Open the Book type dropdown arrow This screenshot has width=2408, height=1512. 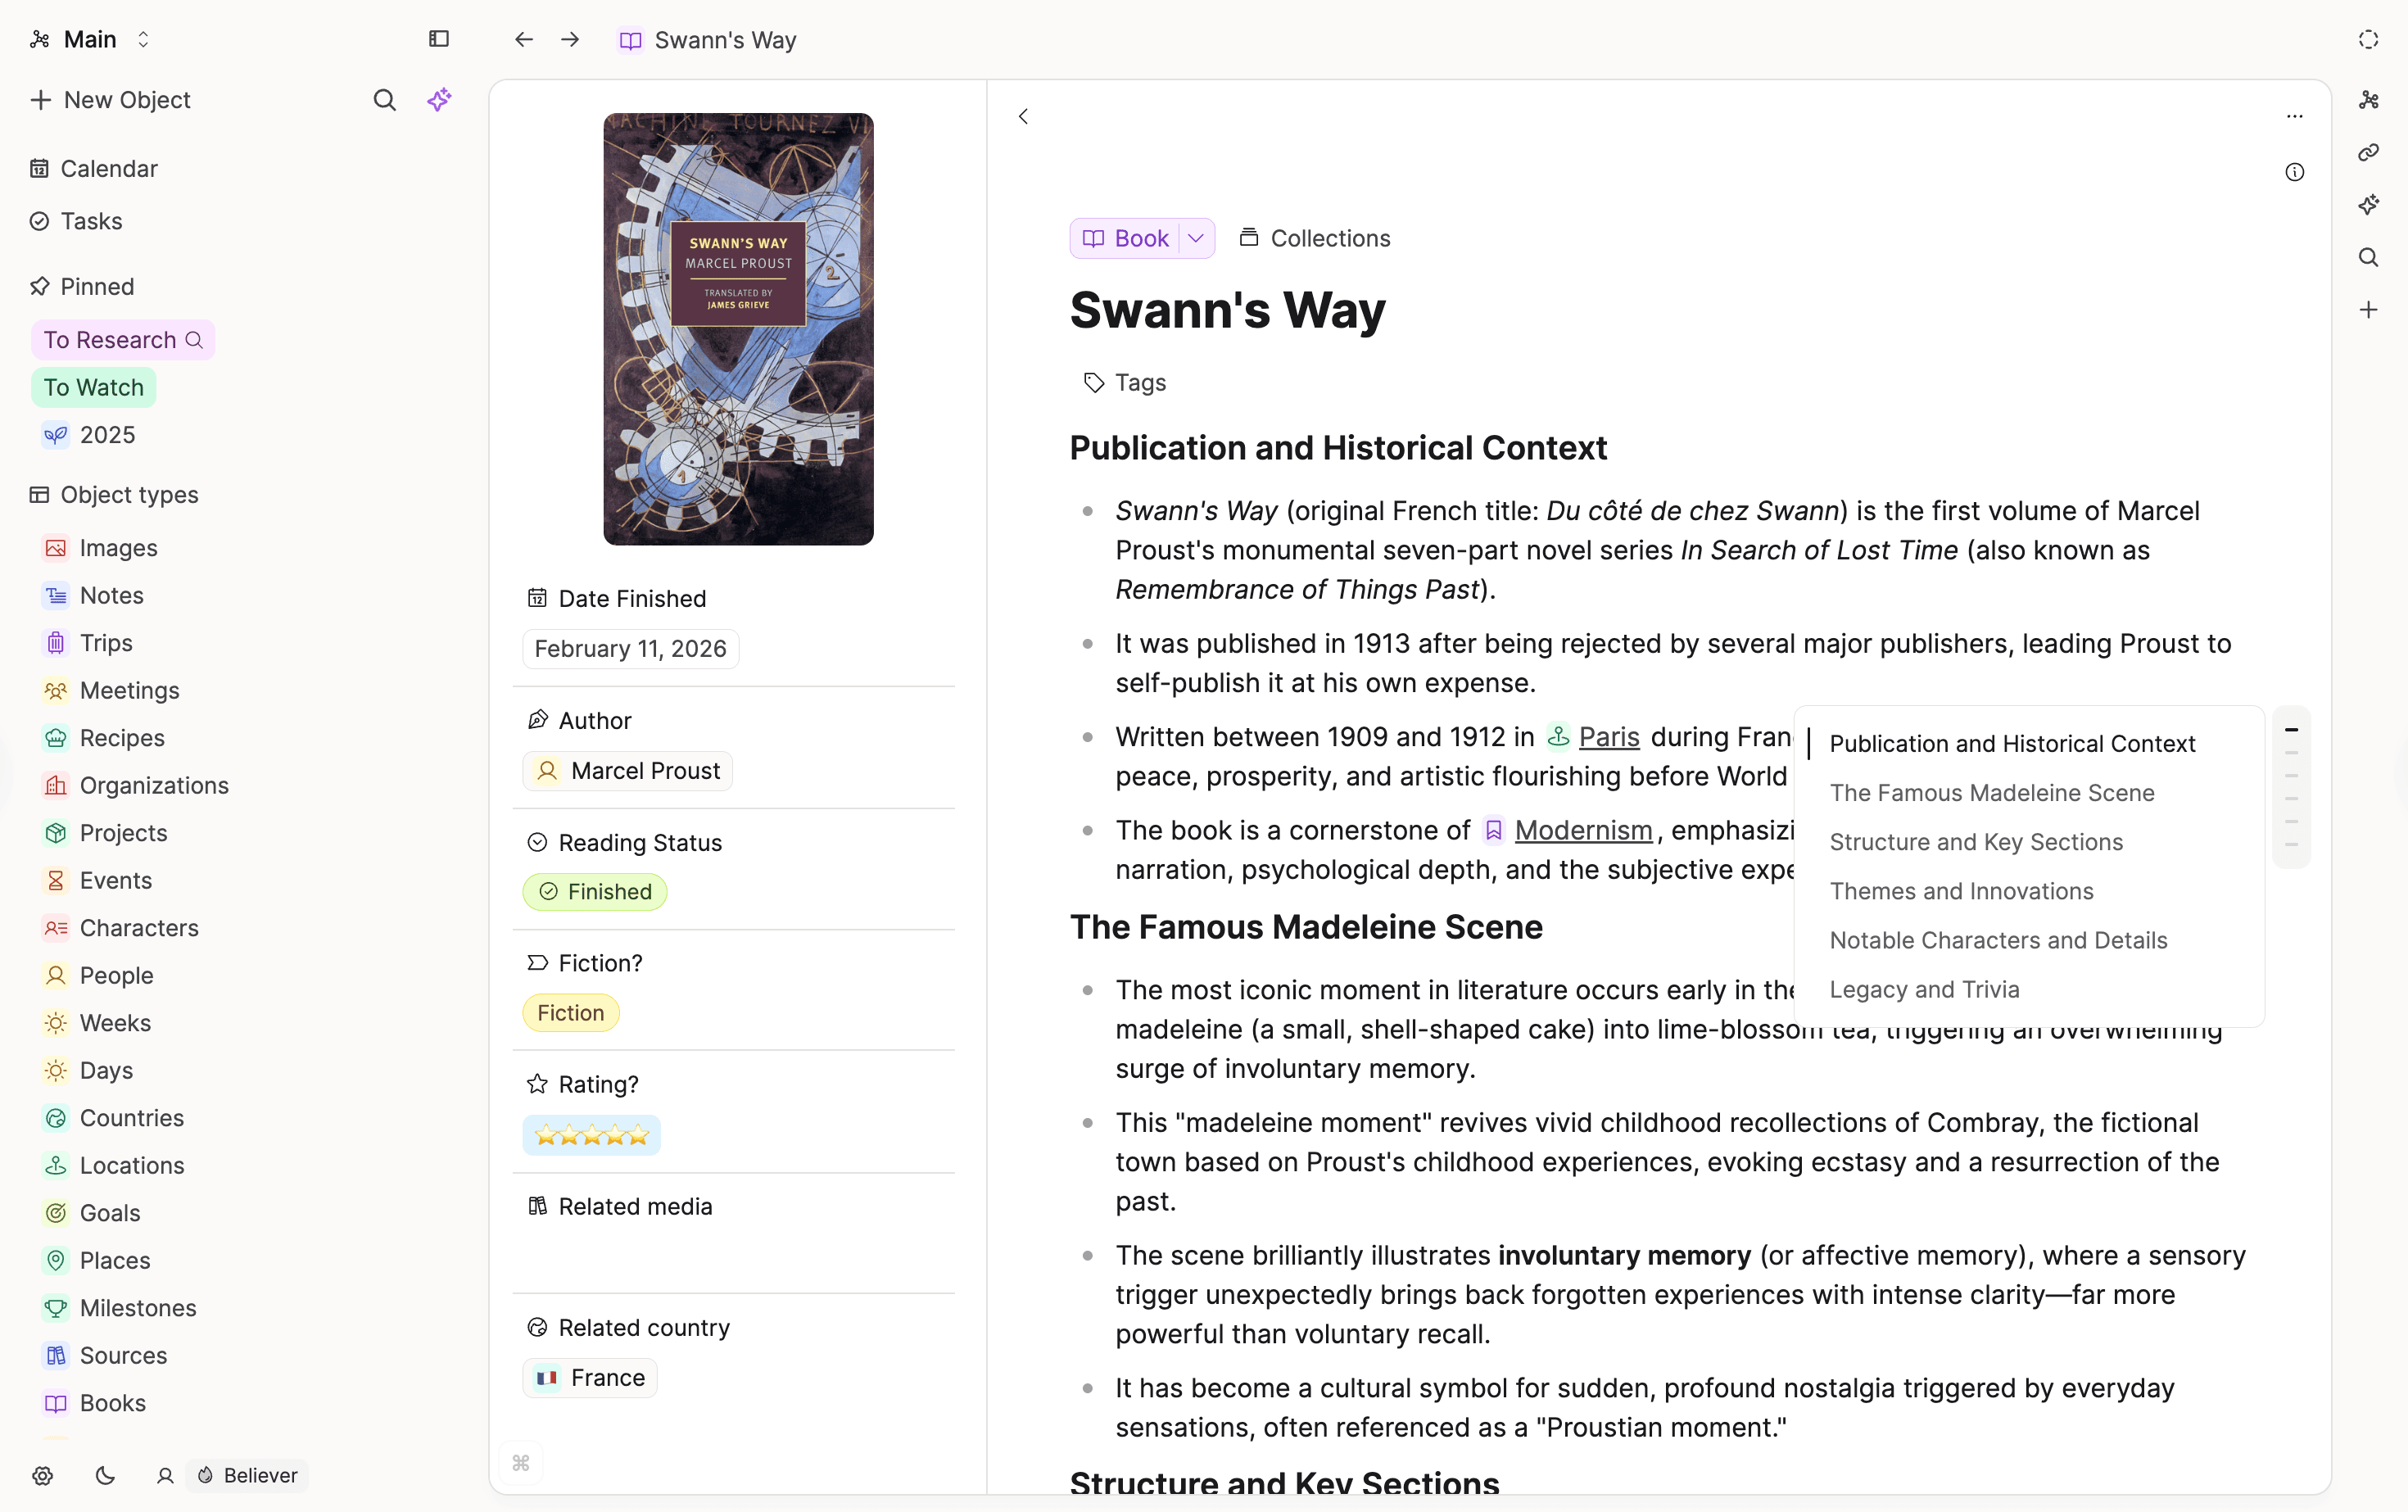coord(1196,239)
